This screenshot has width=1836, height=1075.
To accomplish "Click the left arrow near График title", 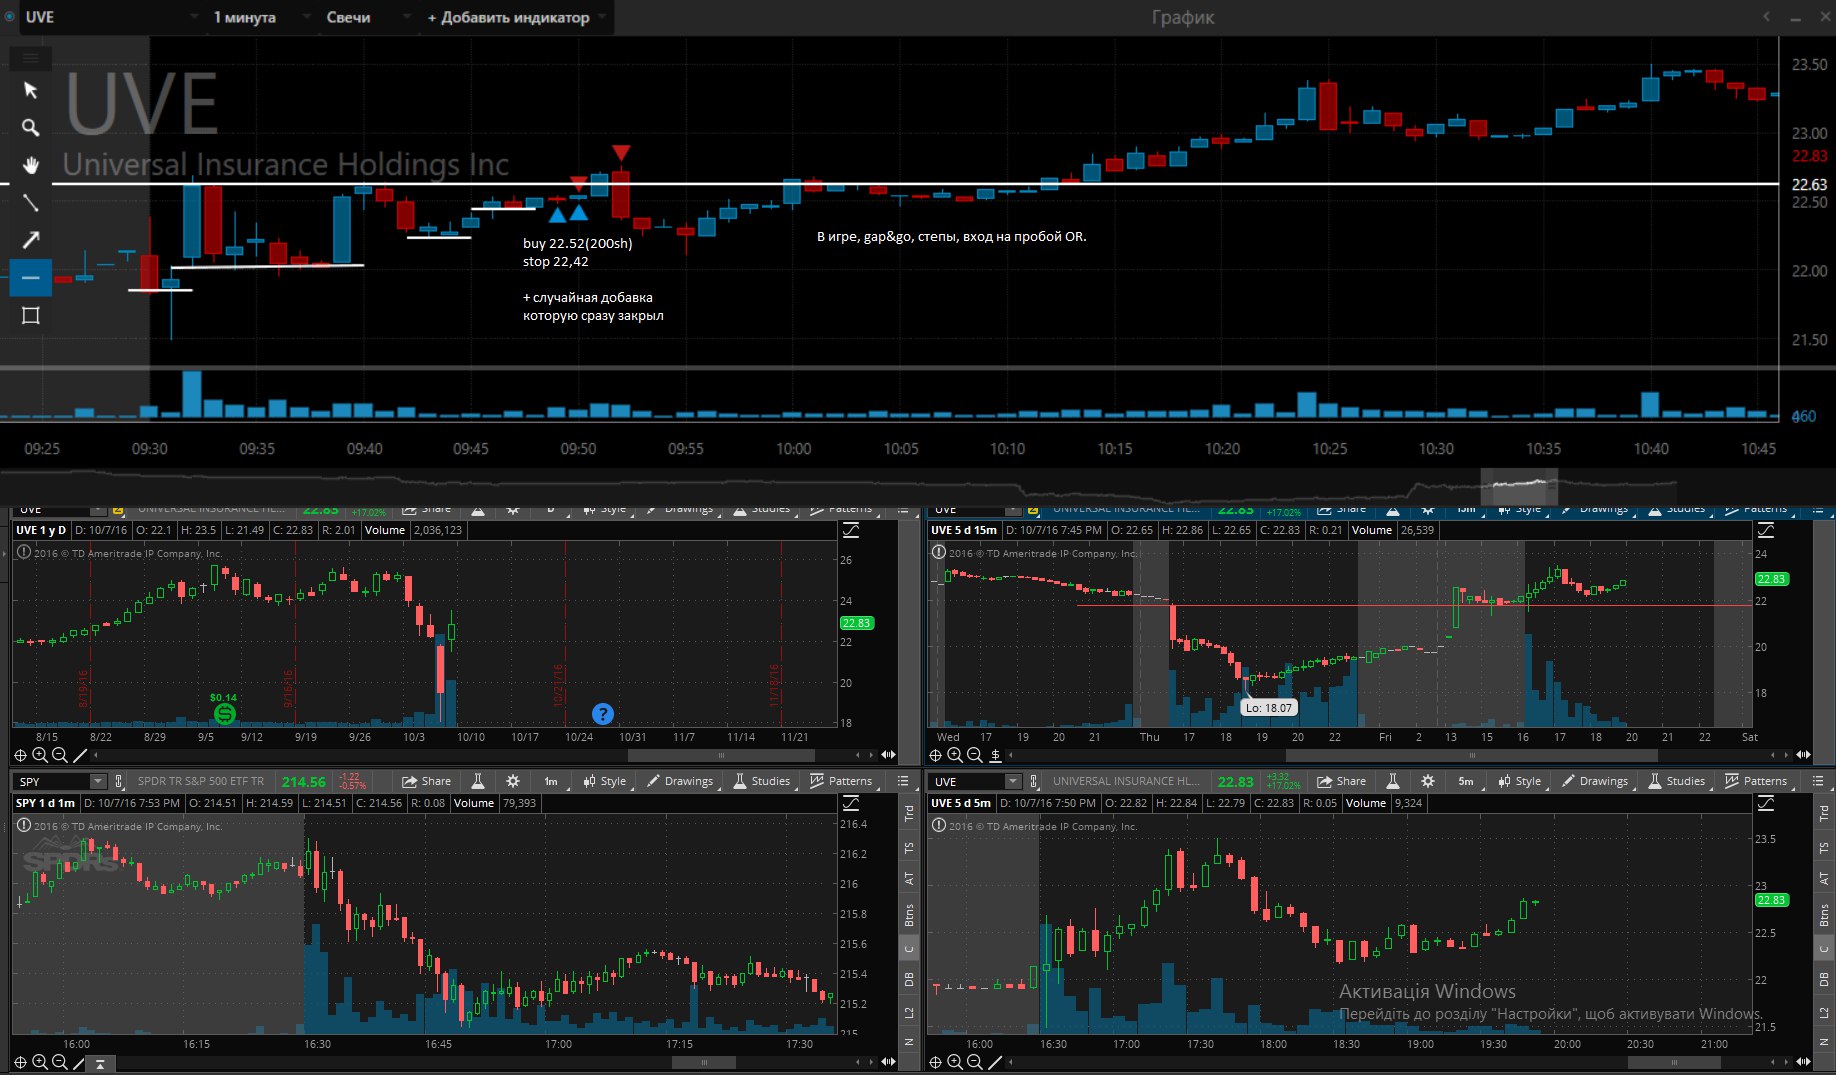I will click(1766, 16).
